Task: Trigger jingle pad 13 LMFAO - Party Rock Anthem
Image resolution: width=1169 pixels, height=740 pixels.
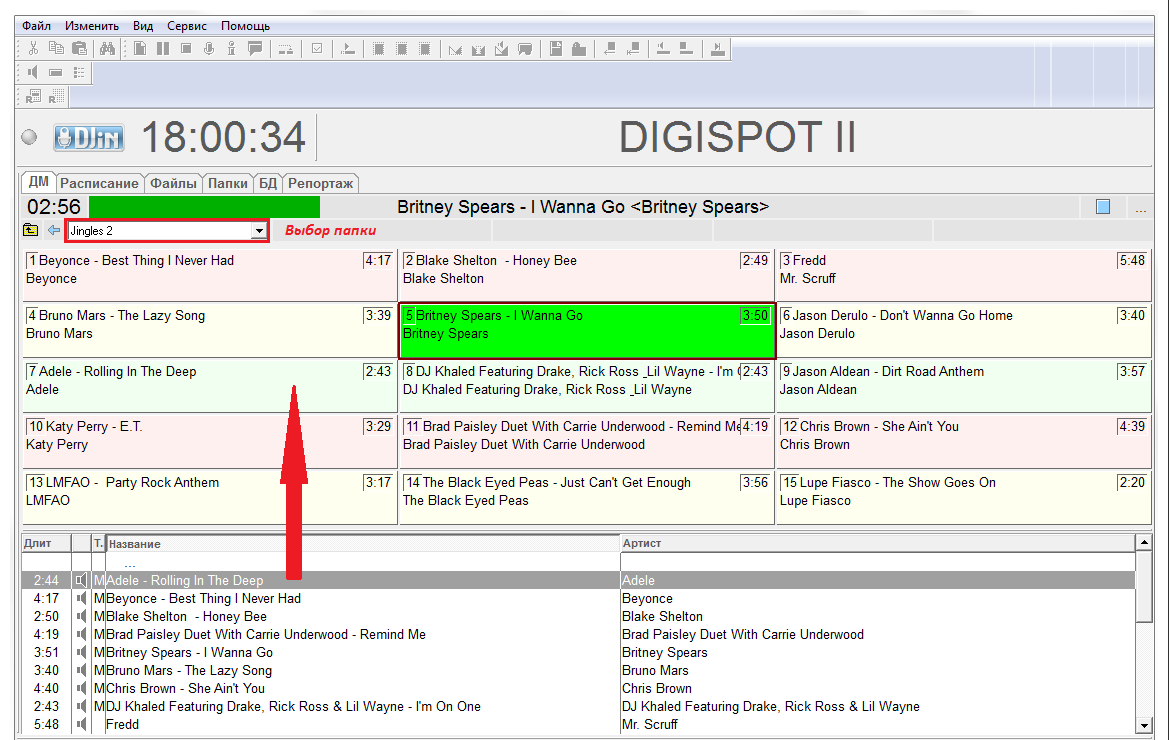Action: coord(209,497)
